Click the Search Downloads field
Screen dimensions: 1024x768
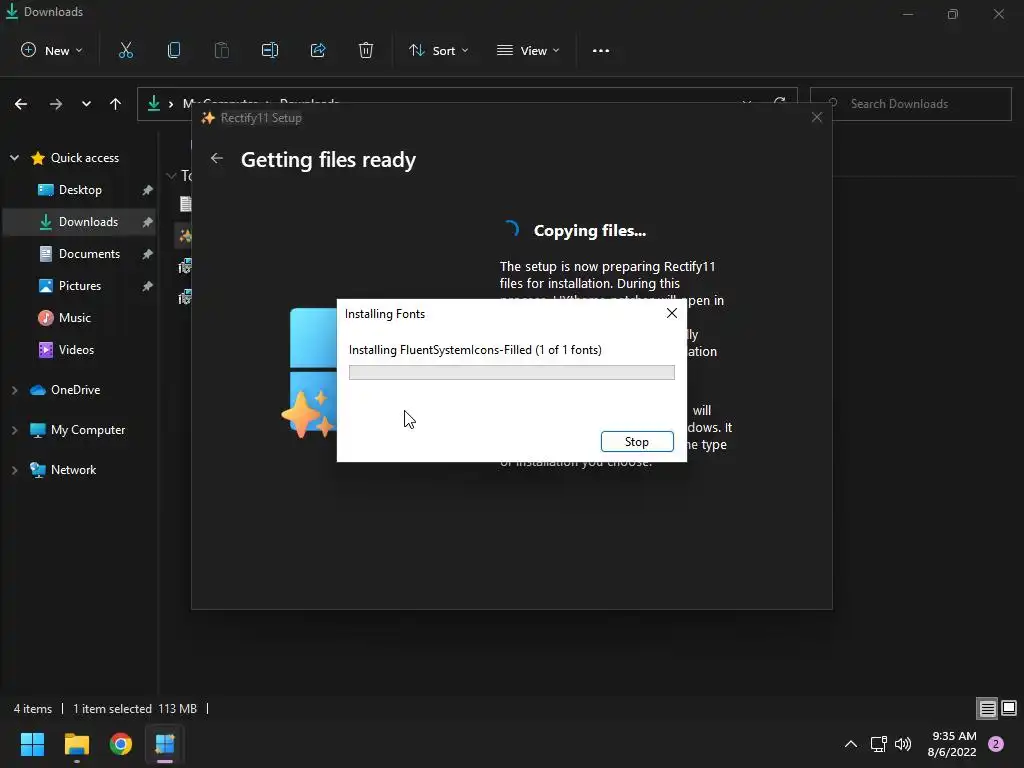click(x=910, y=104)
